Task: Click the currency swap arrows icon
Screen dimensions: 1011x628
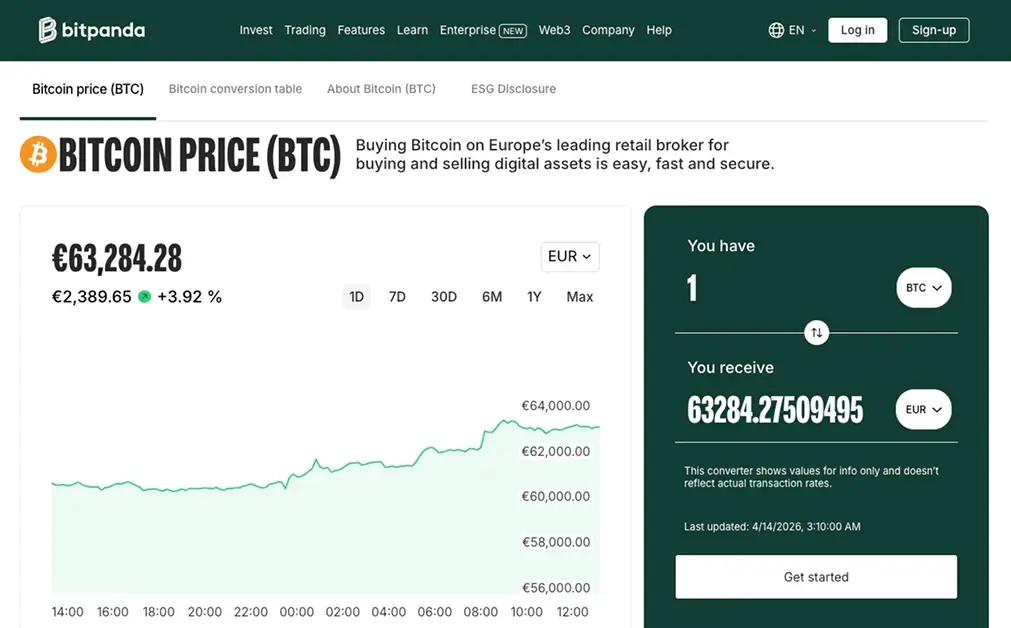Action: pos(816,332)
